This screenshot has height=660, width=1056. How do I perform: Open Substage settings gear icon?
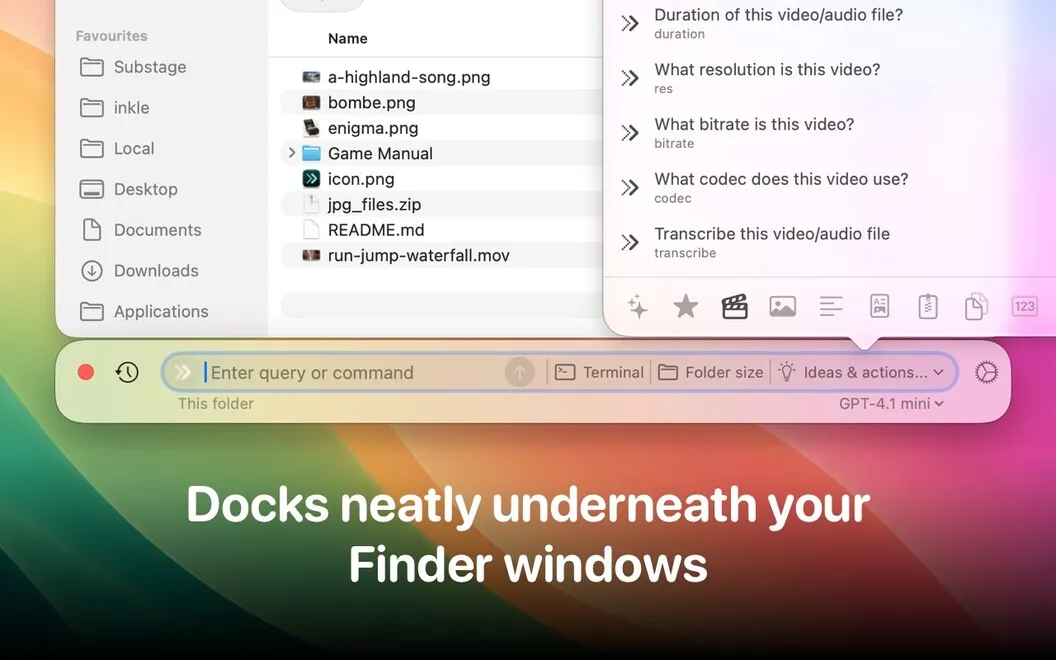tap(987, 372)
